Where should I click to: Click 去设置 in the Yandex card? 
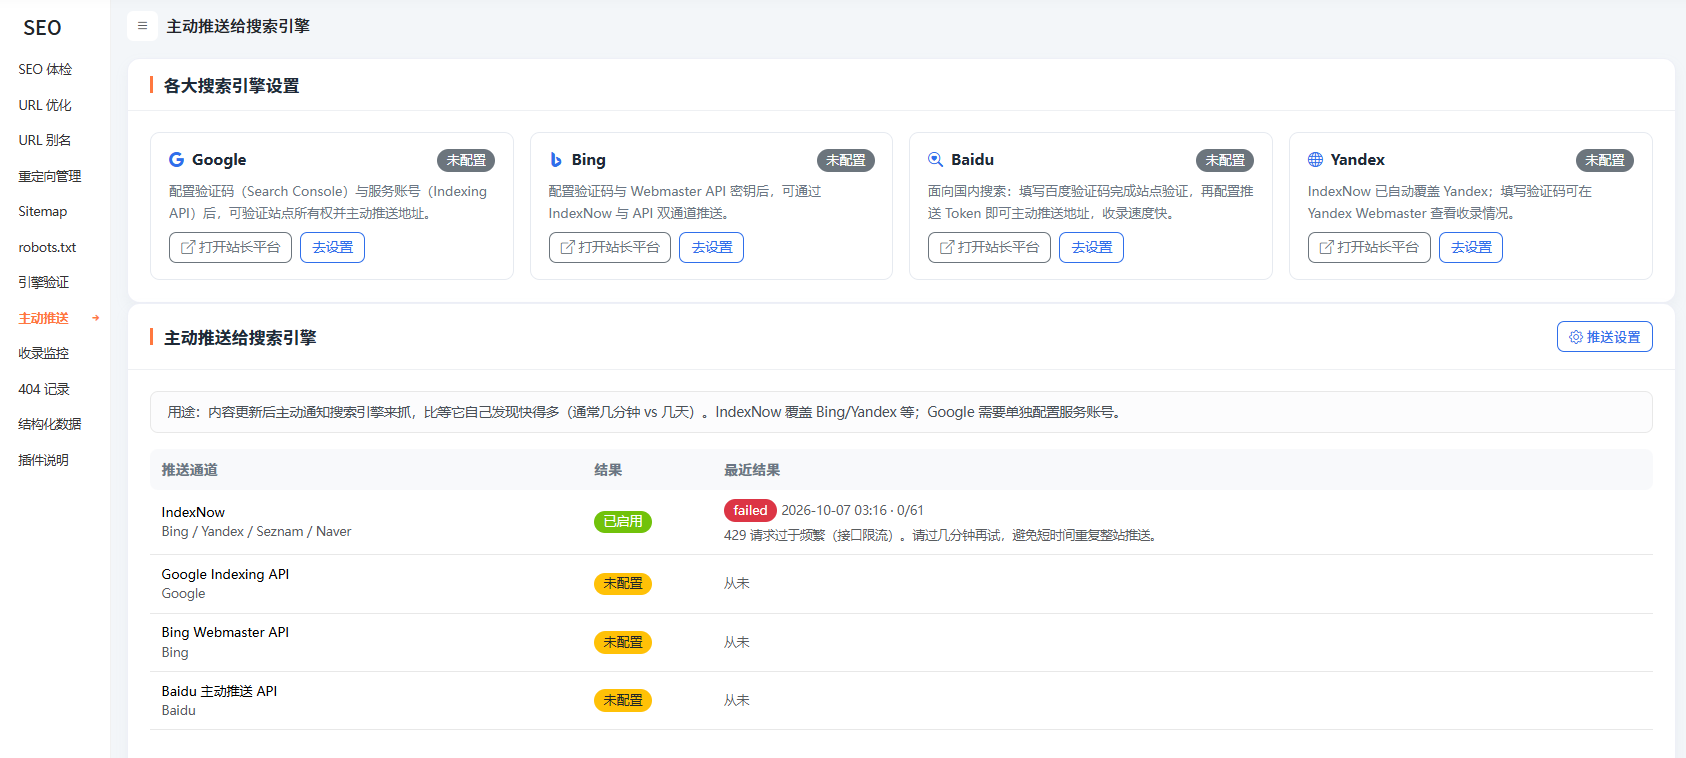tap(1471, 247)
